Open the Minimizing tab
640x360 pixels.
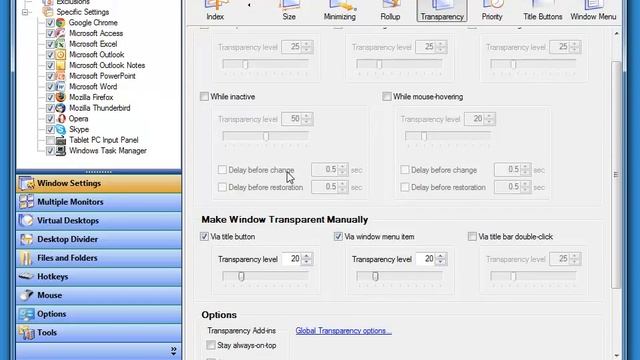[x=340, y=11]
